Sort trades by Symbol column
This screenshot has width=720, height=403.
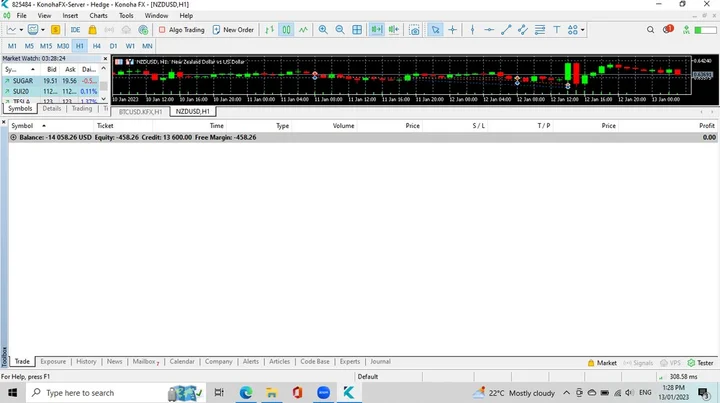click(x=22, y=126)
